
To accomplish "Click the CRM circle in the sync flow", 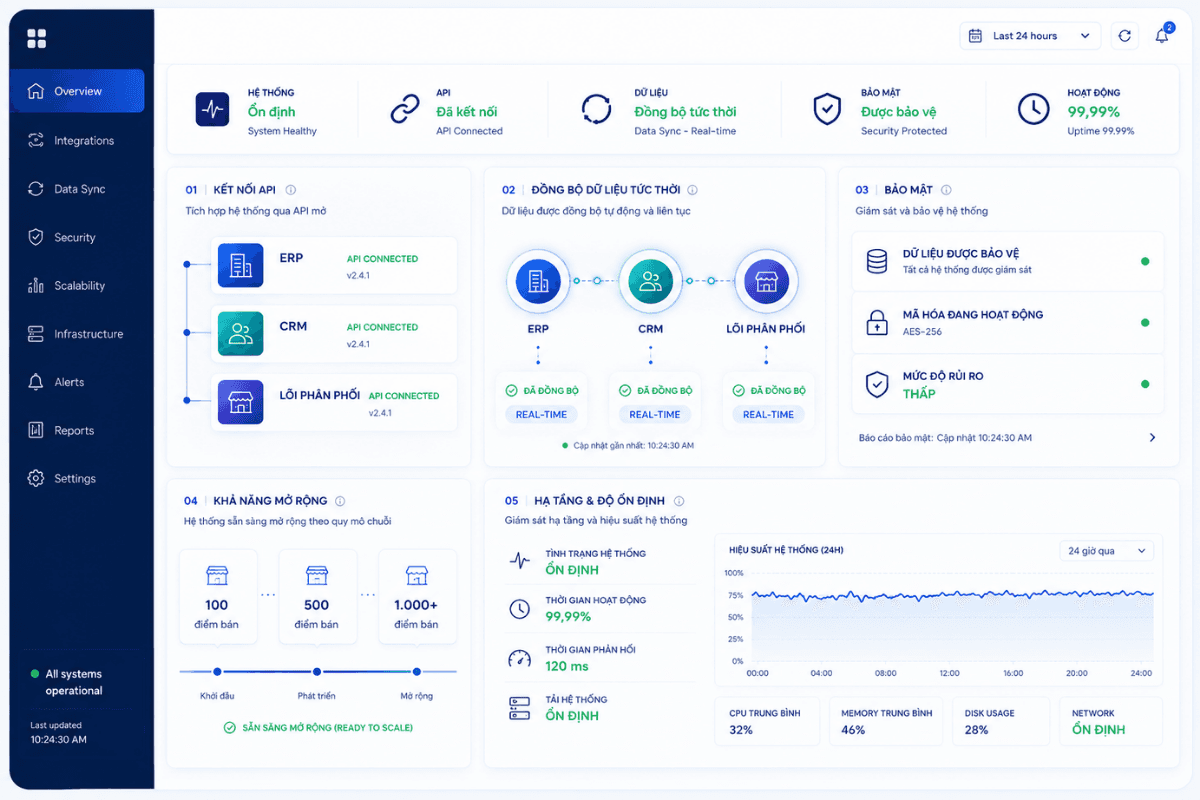I will coord(651,281).
